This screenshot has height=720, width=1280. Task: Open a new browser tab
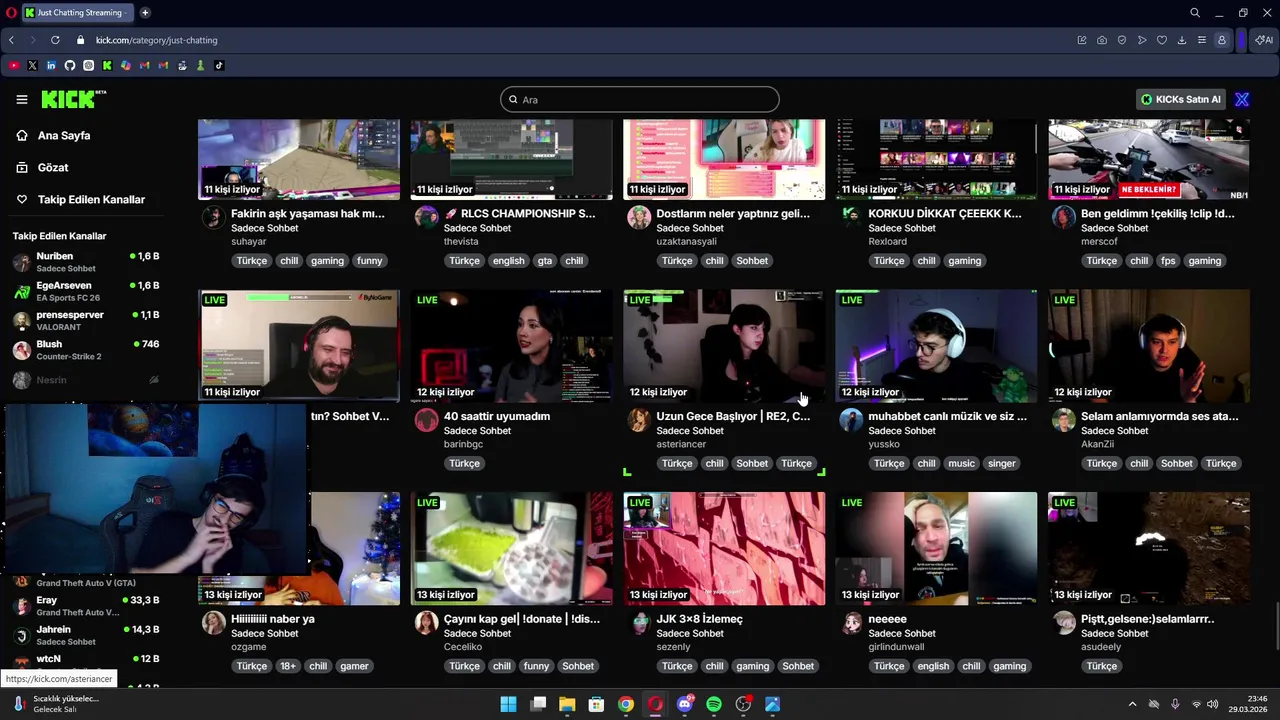point(145,12)
